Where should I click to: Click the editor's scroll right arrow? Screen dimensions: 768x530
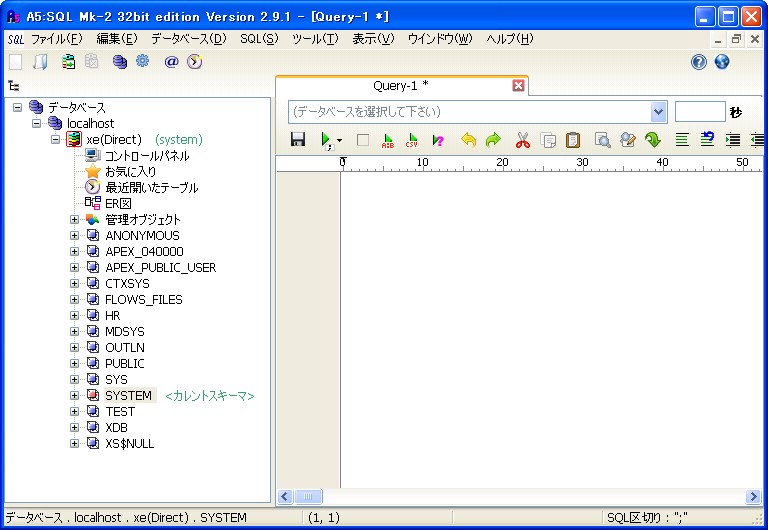753,497
